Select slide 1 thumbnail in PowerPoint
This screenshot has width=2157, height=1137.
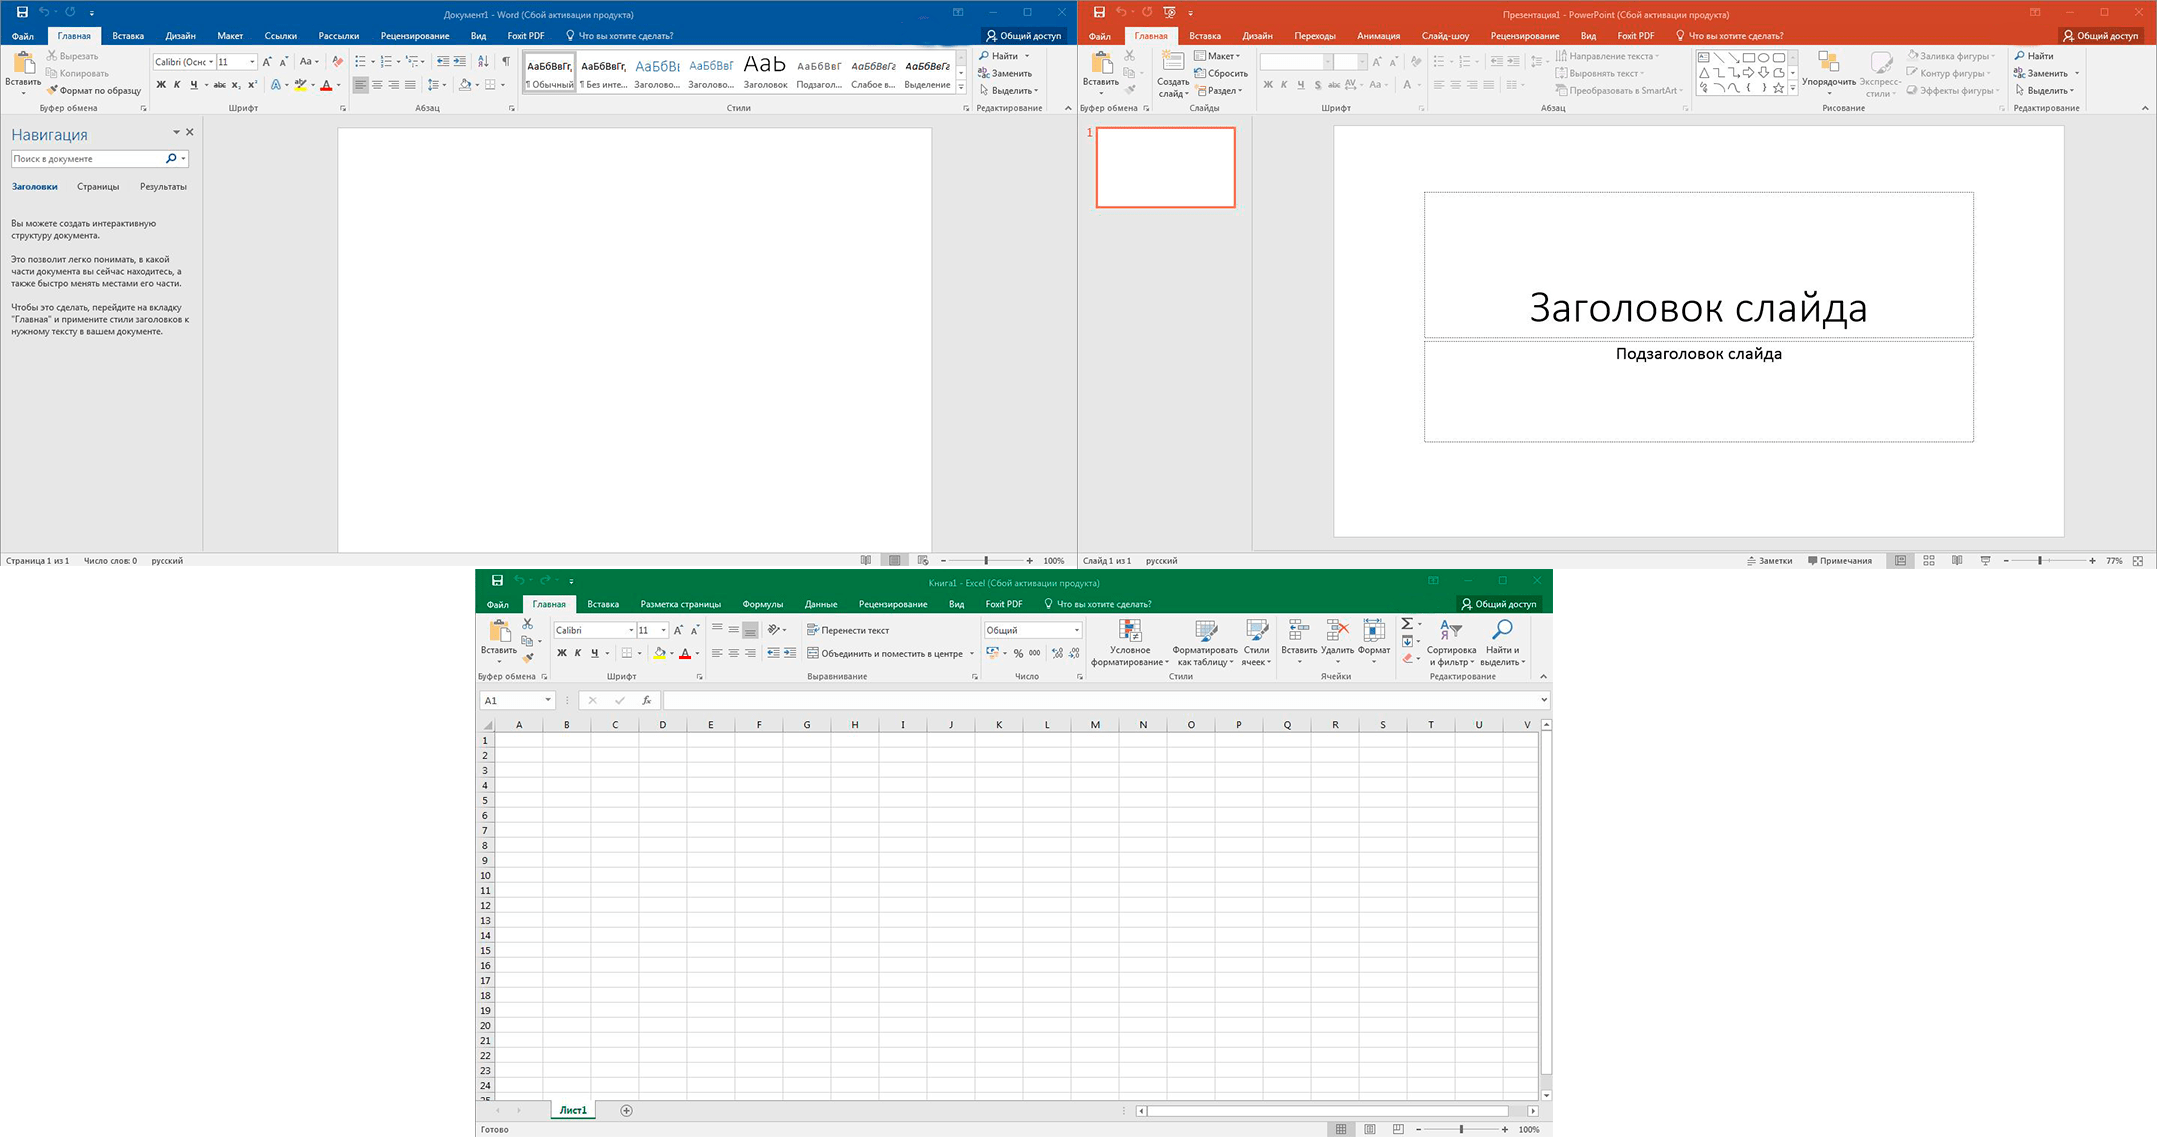(x=1165, y=167)
